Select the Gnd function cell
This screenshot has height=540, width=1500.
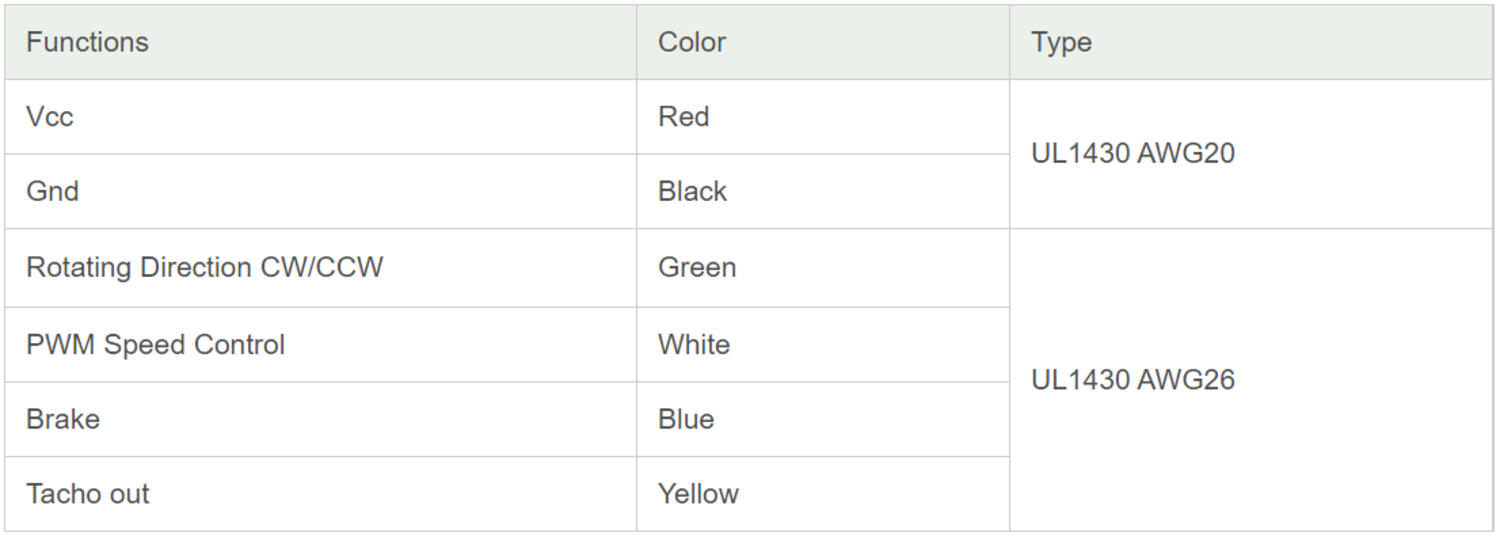point(52,191)
